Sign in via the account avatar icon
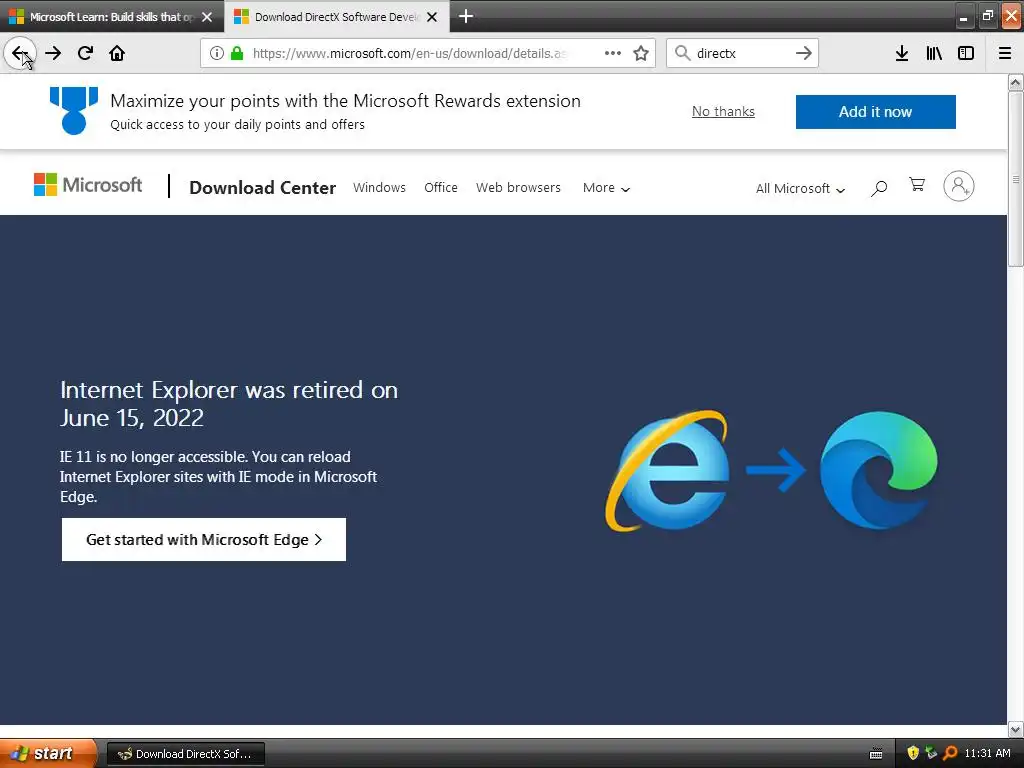The image size is (1024, 768). tap(959, 186)
